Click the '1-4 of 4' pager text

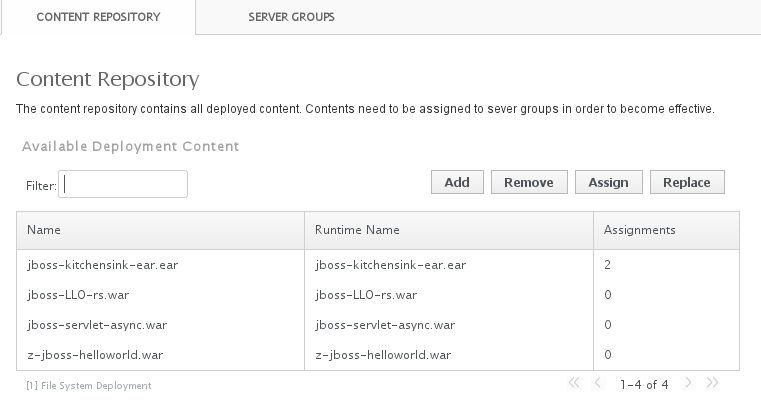click(x=644, y=385)
